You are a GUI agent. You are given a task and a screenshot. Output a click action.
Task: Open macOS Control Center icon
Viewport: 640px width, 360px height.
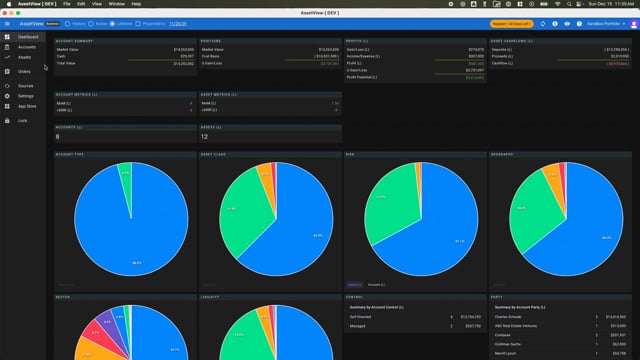tap(579, 4)
